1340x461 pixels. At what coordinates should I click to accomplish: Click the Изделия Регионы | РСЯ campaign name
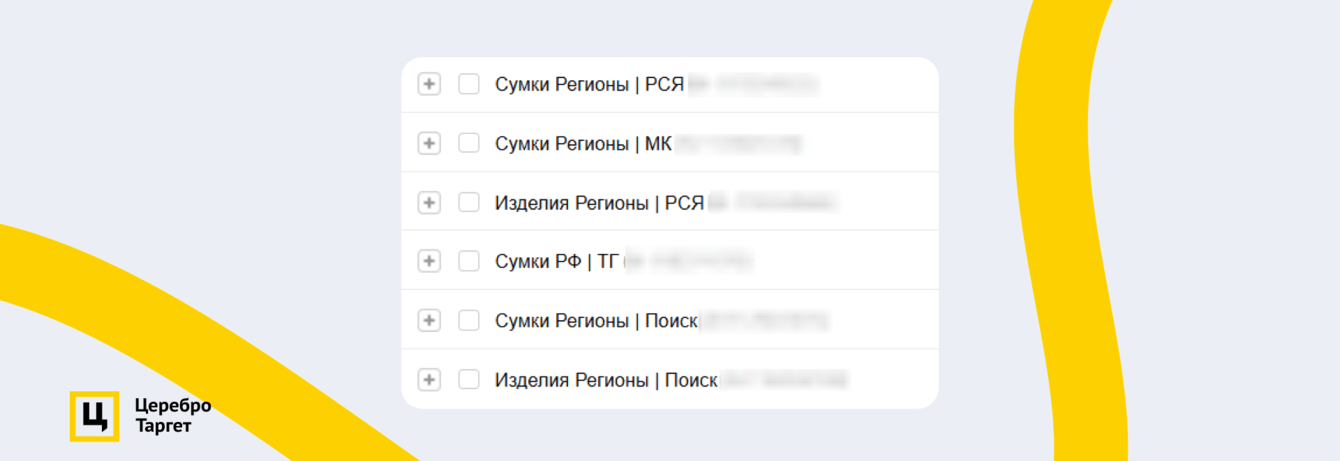point(599,204)
